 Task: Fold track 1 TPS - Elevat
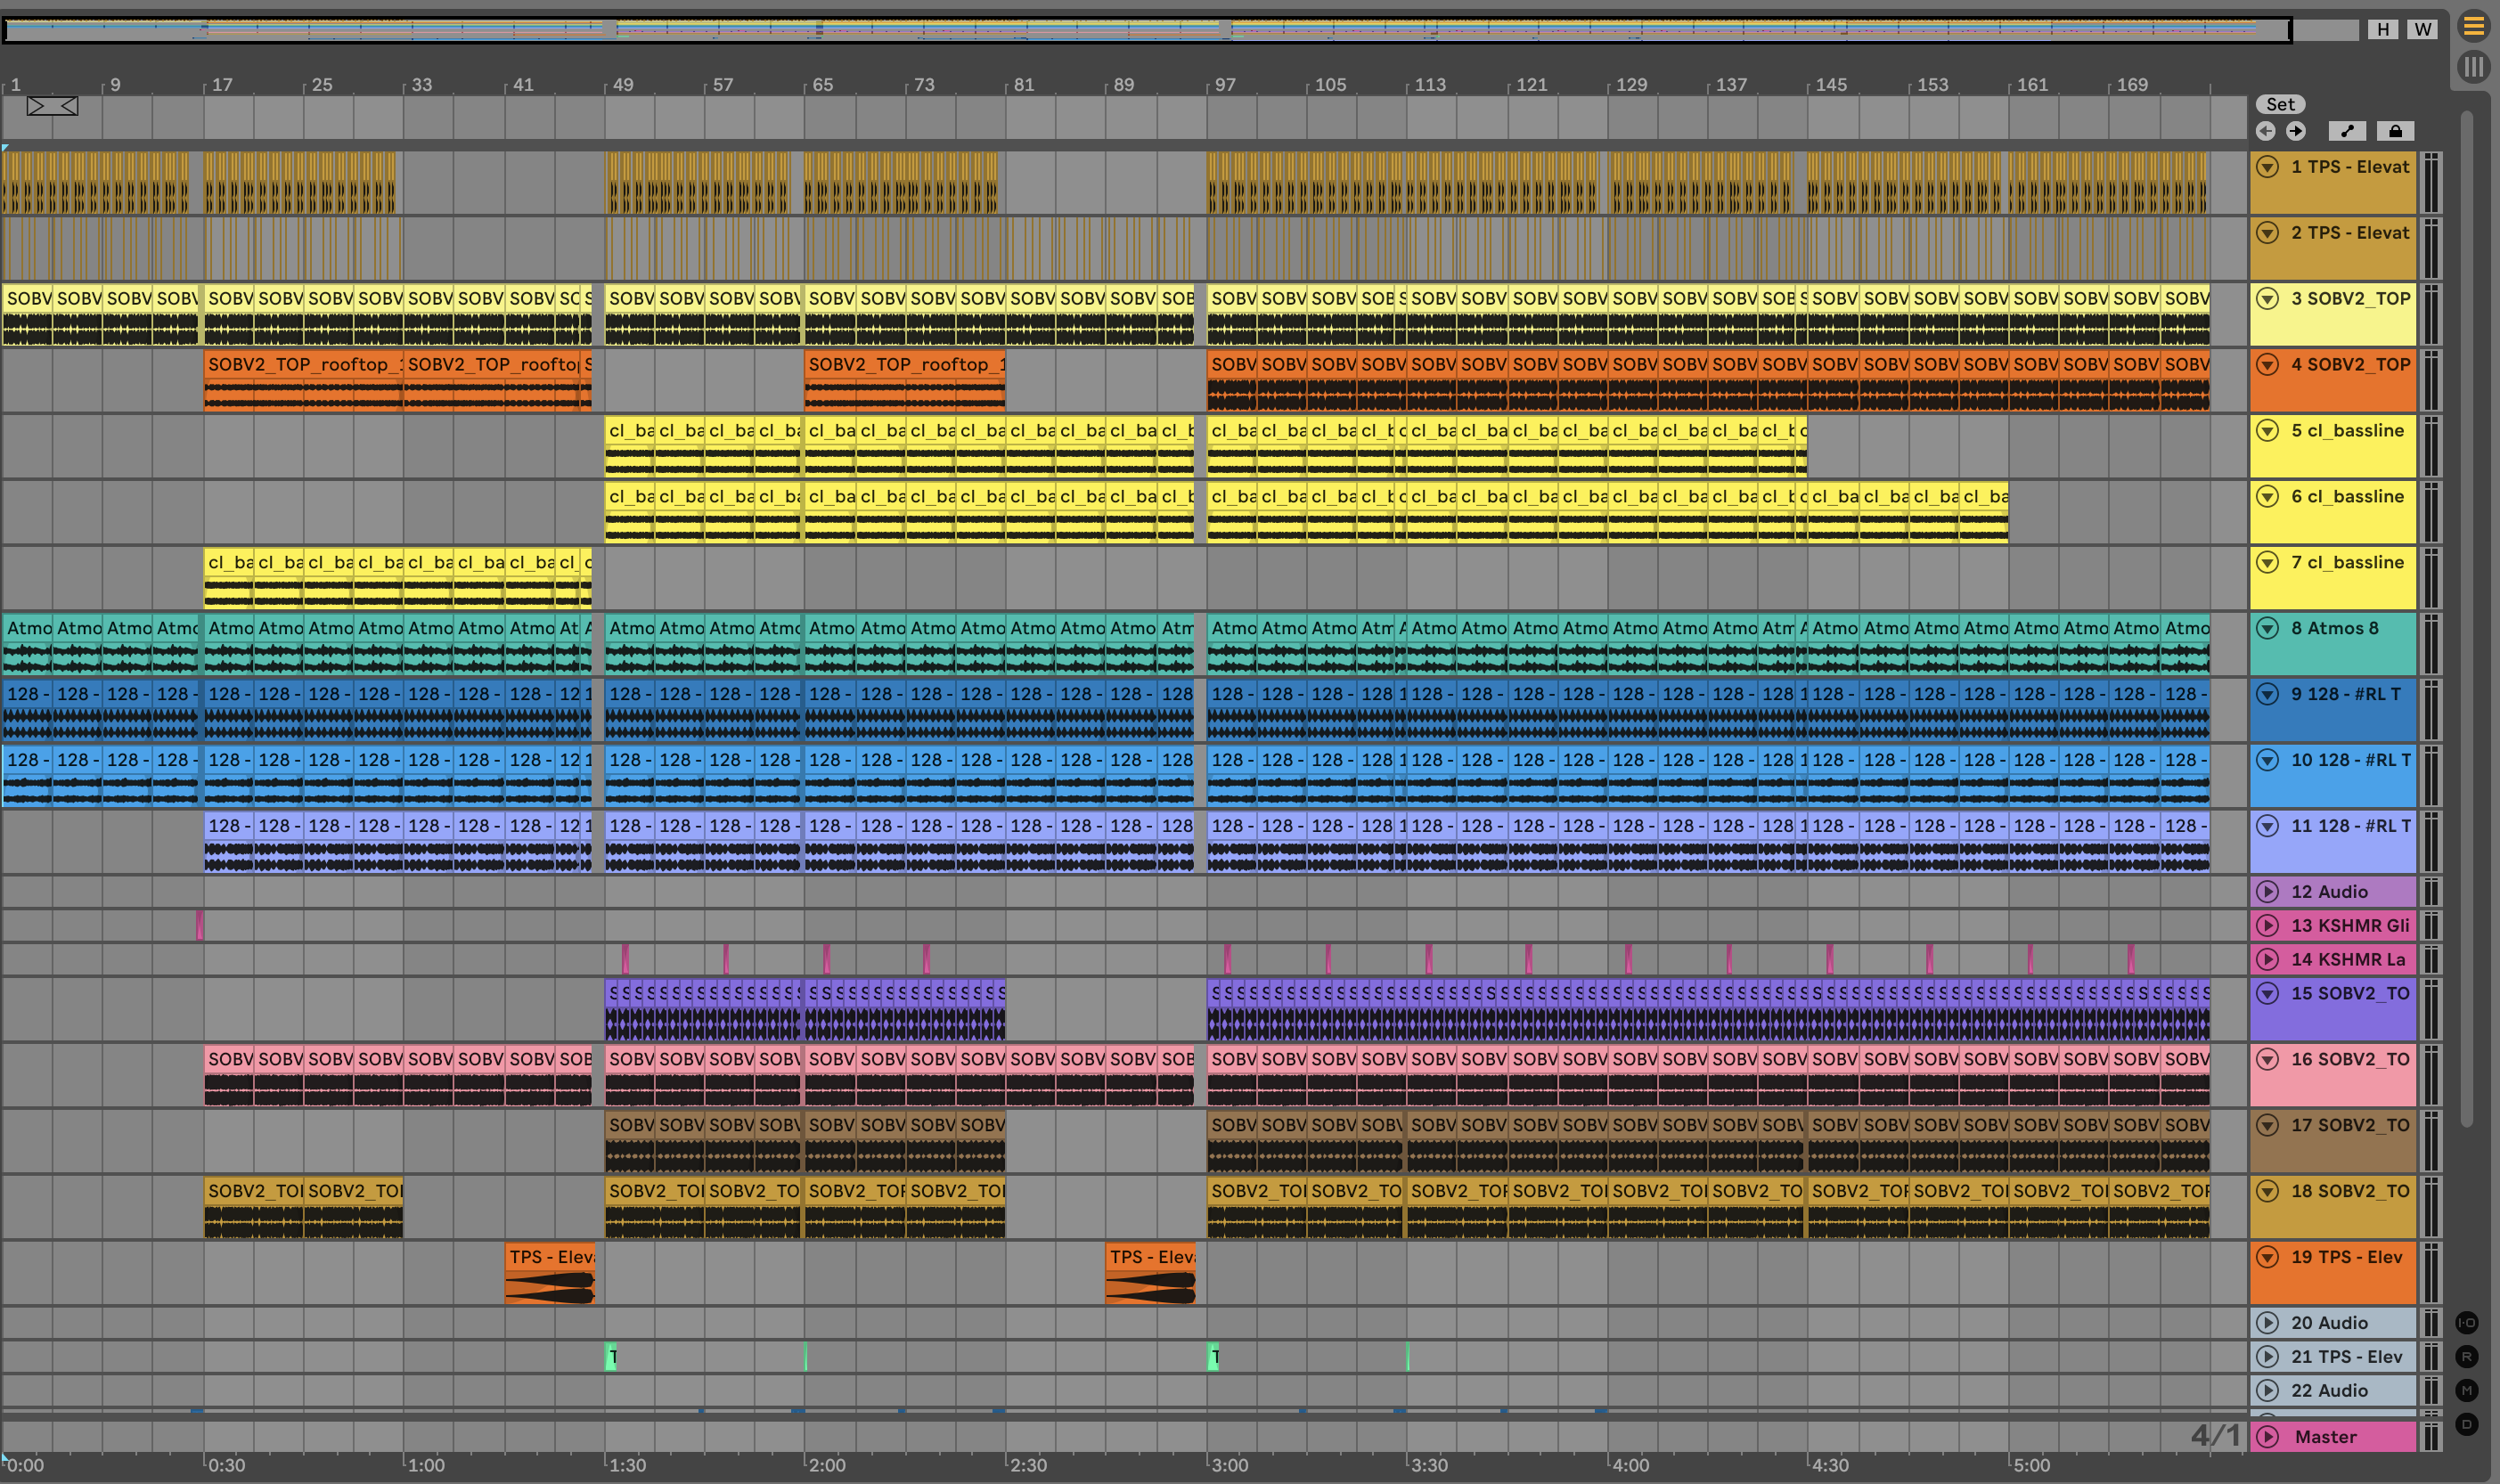click(x=2268, y=167)
